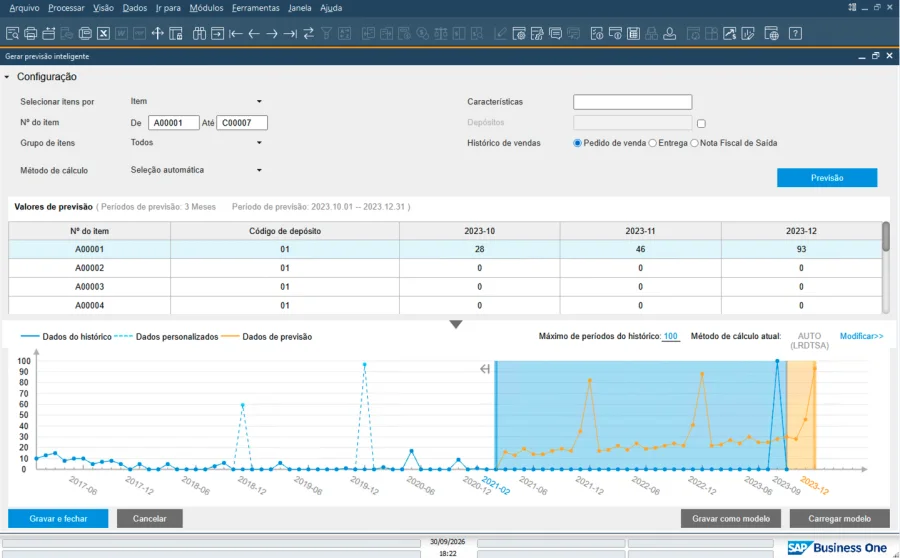Select Pedido de venda radio button

[577, 143]
